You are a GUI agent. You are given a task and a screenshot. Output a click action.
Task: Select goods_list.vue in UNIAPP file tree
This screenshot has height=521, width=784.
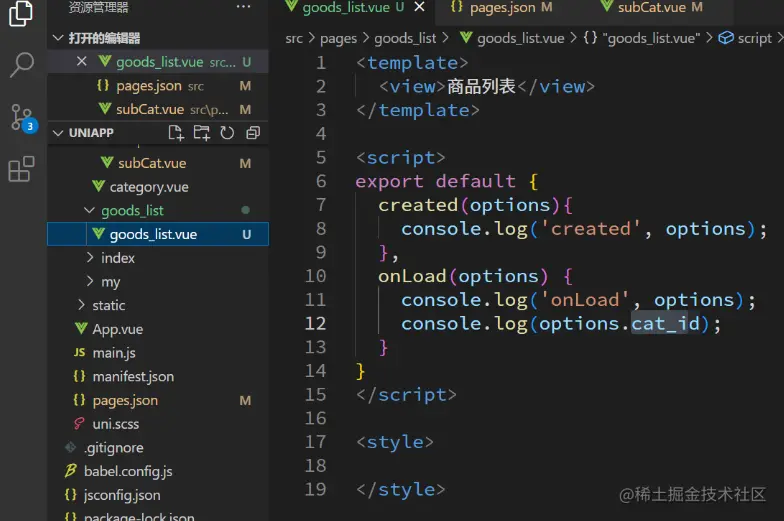(x=158, y=234)
